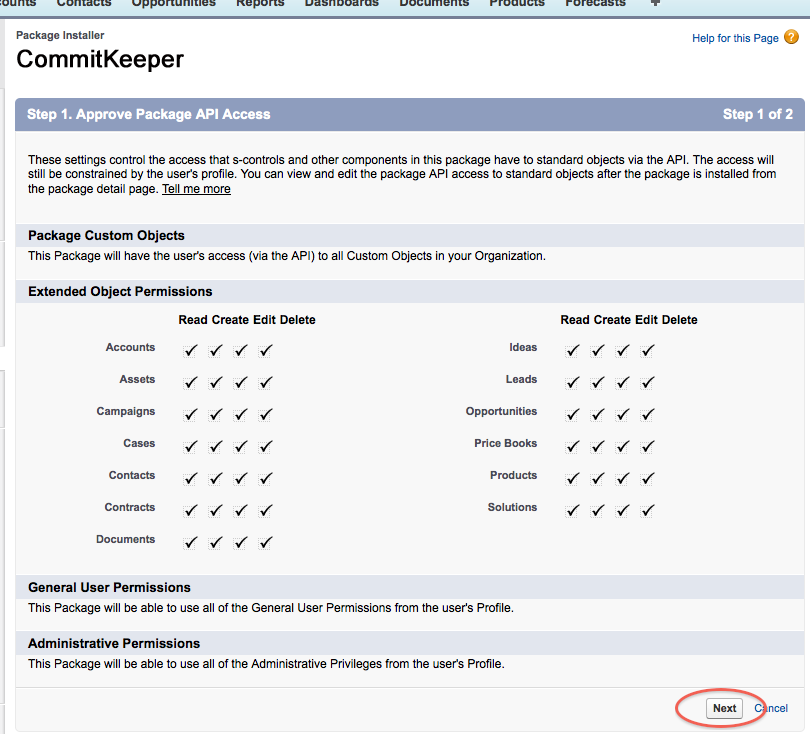Image resolution: width=810 pixels, height=734 pixels.
Task: Uncheck Delete permission for Price Books
Action: [647, 446]
